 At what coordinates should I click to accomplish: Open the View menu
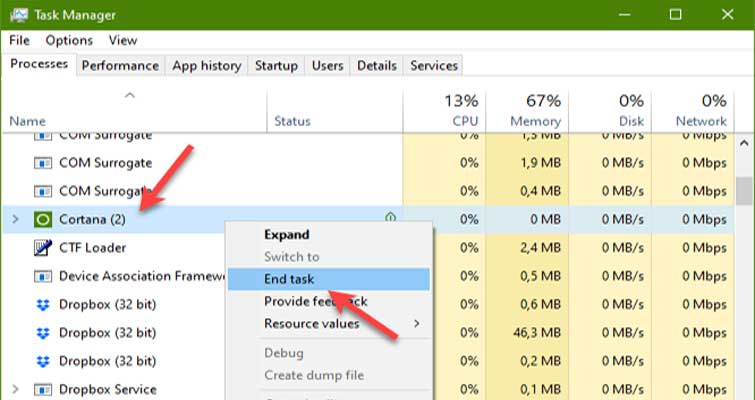coord(123,40)
